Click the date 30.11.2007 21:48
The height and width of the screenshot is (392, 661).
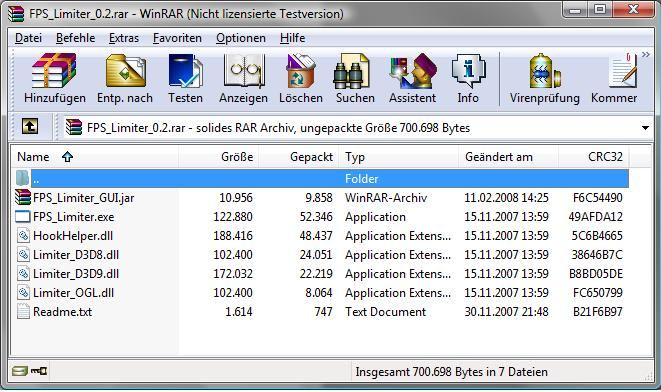506,311
